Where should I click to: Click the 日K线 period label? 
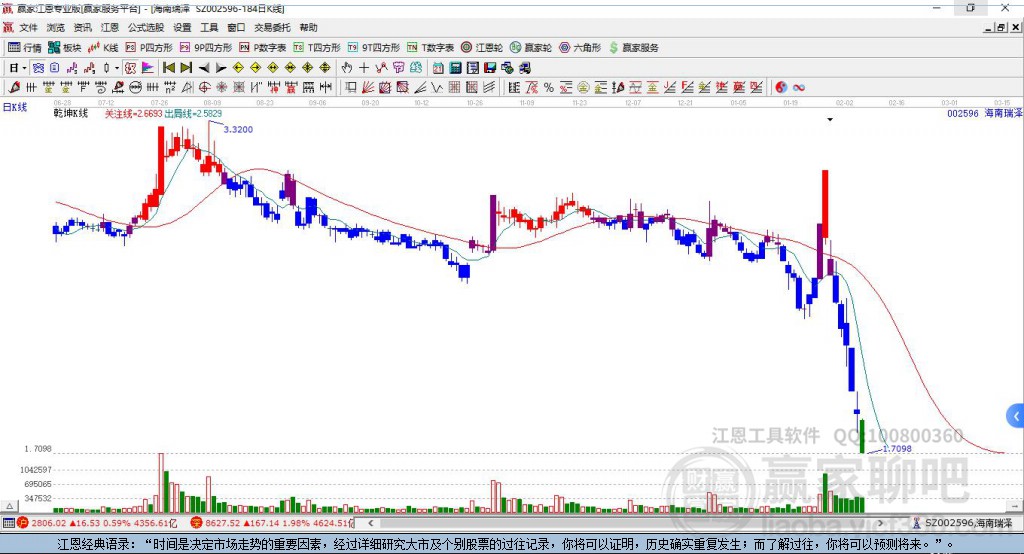pyautogui.click(x=15, y=108)
